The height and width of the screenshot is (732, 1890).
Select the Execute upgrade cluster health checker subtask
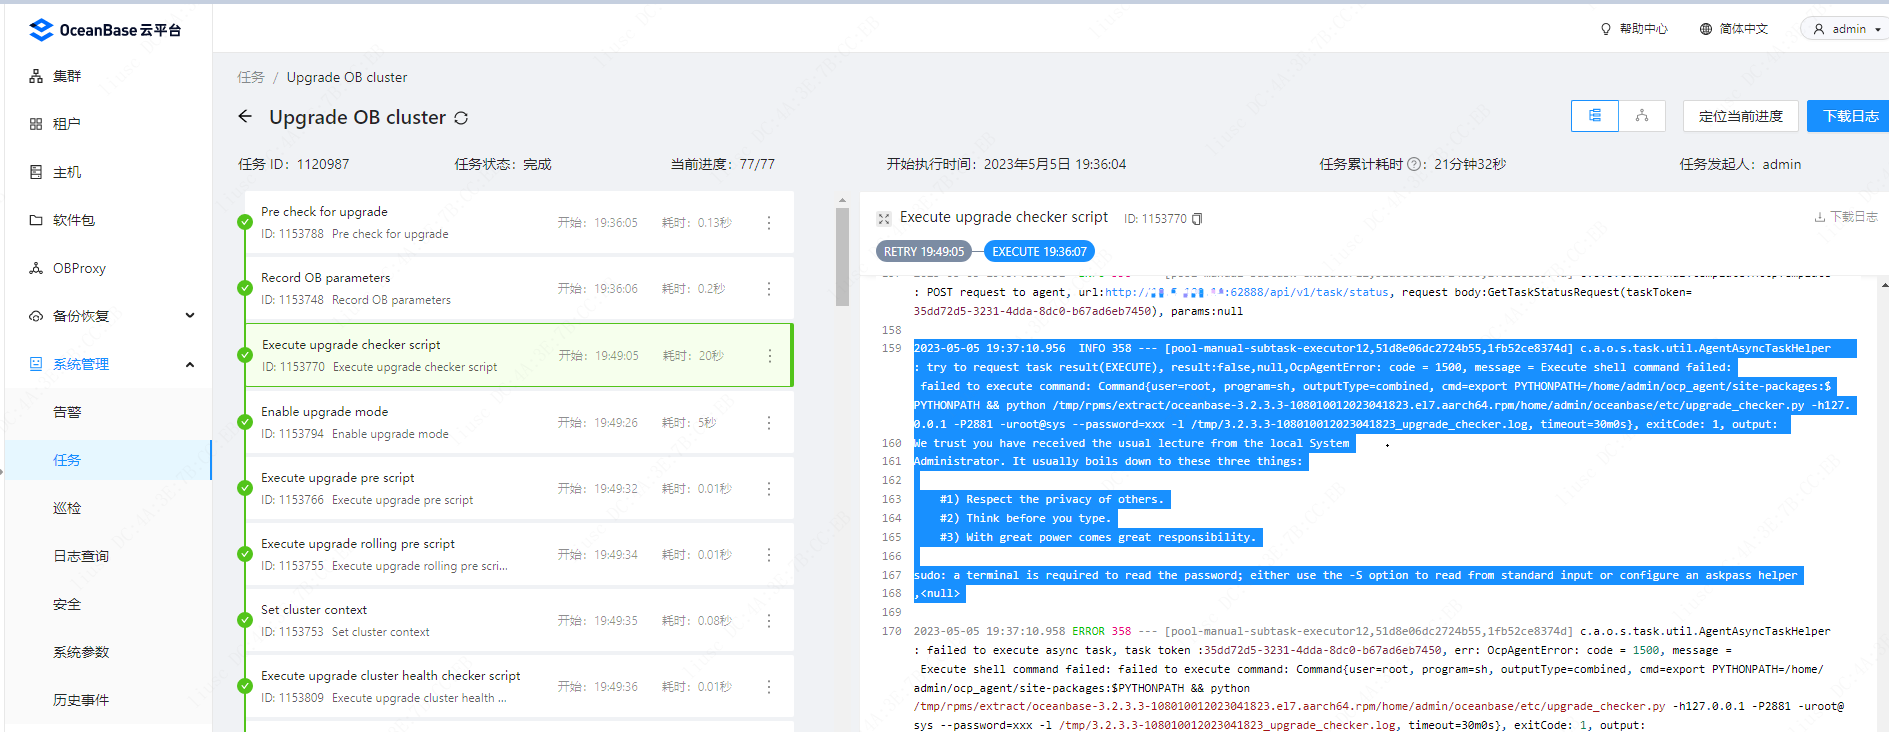[519, 686]
